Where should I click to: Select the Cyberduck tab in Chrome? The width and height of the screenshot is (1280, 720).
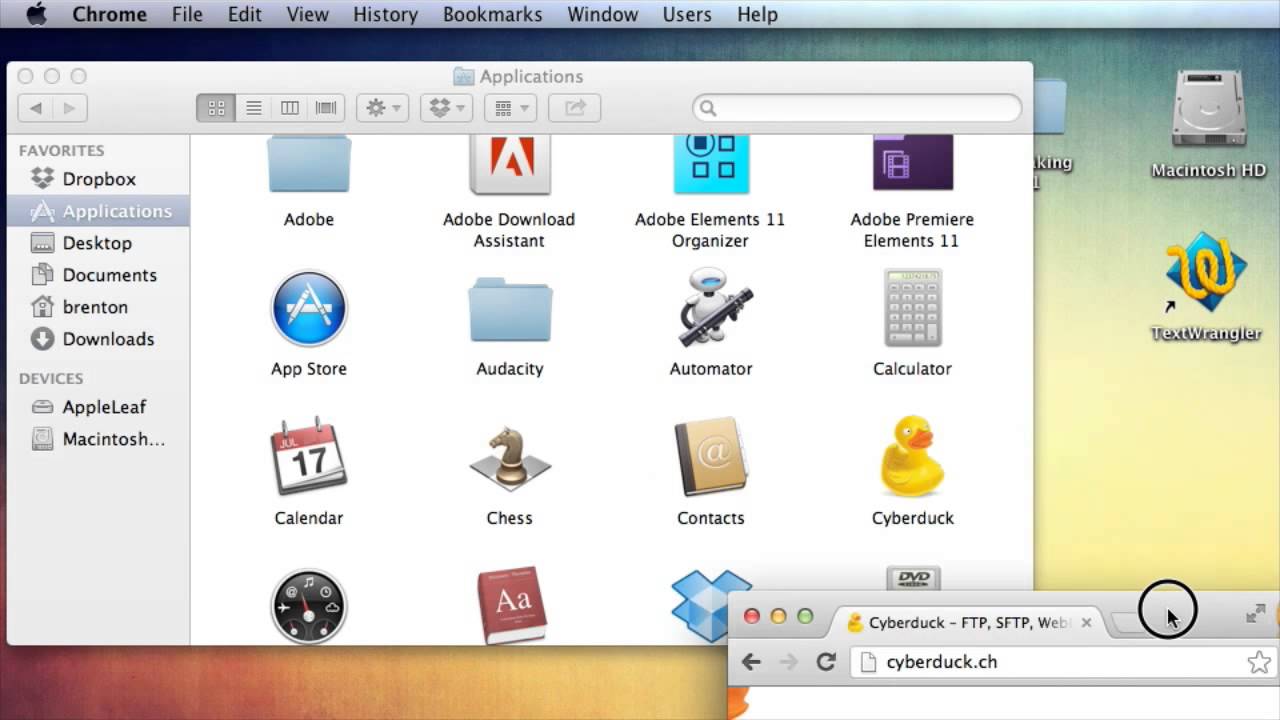[x=968, y=622]
